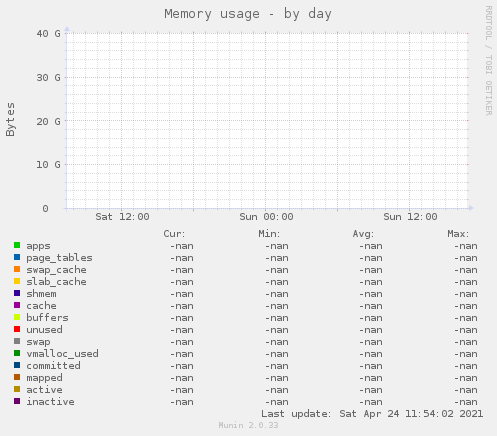Click the '40 G' y-axis label

pyautogui.click(x=48, y=34)
